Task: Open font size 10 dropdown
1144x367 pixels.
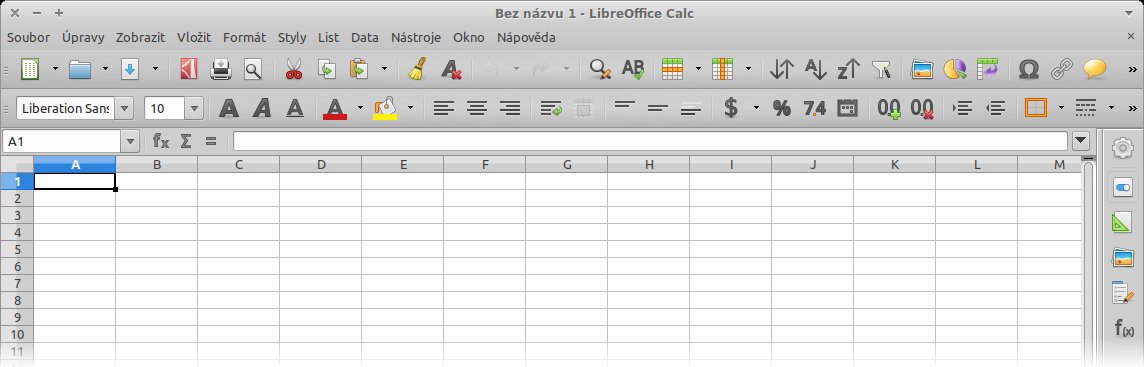Action: coord(194,109)
